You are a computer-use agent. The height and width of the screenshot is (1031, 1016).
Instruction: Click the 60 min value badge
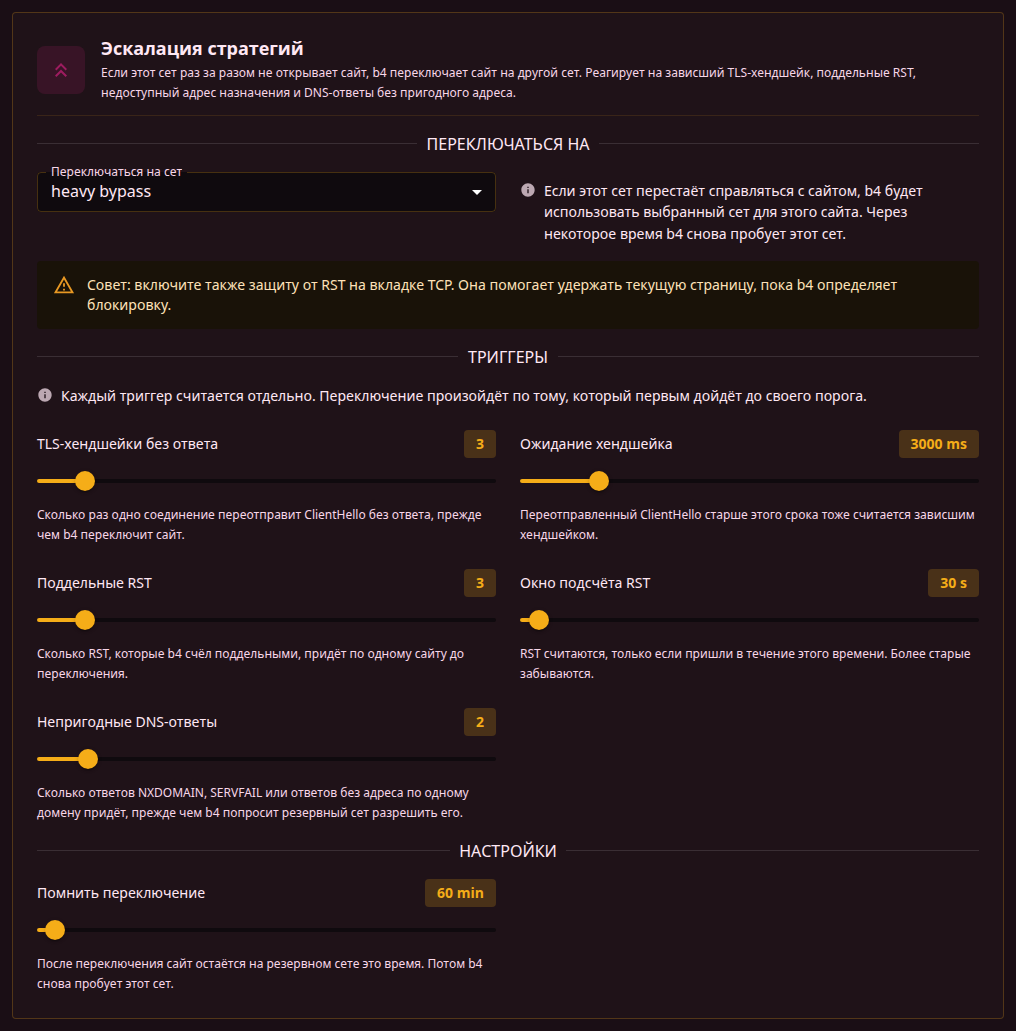460,893
